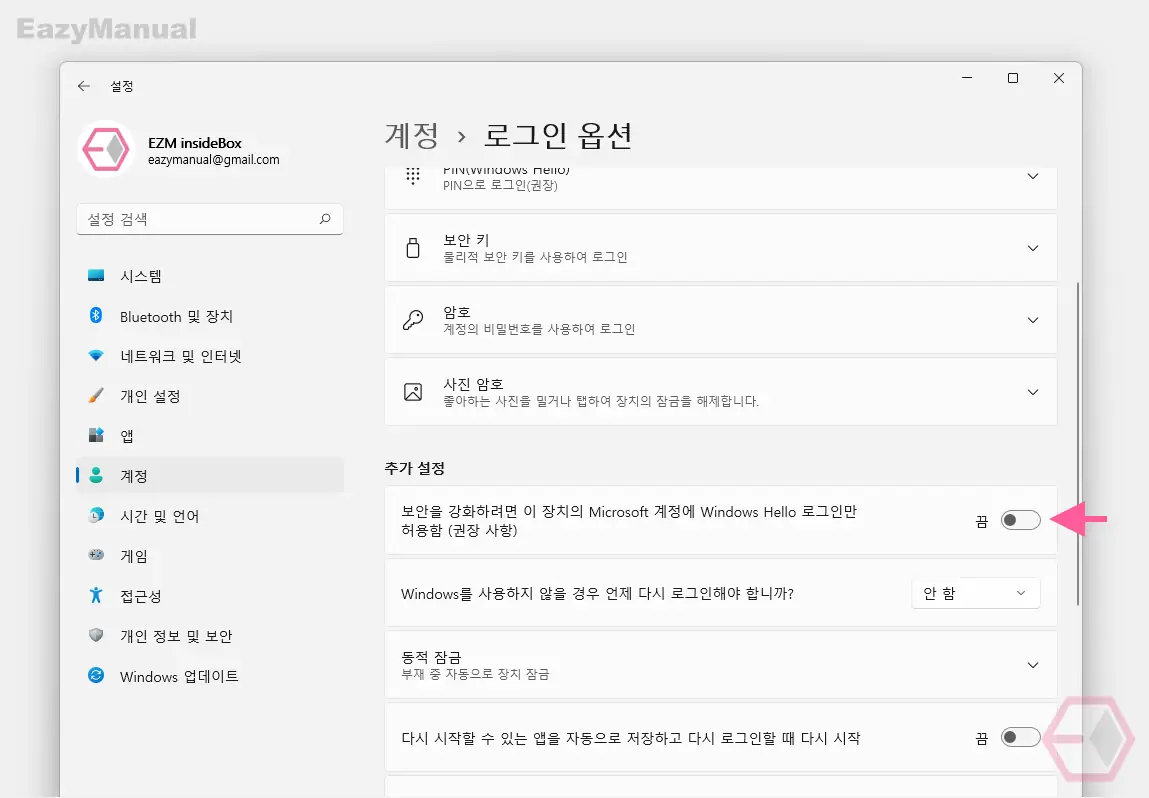Minimize the 설정 window
The width and height of the screenshot is (1149, 798).
pyautogui.click(x=967, y=78)
